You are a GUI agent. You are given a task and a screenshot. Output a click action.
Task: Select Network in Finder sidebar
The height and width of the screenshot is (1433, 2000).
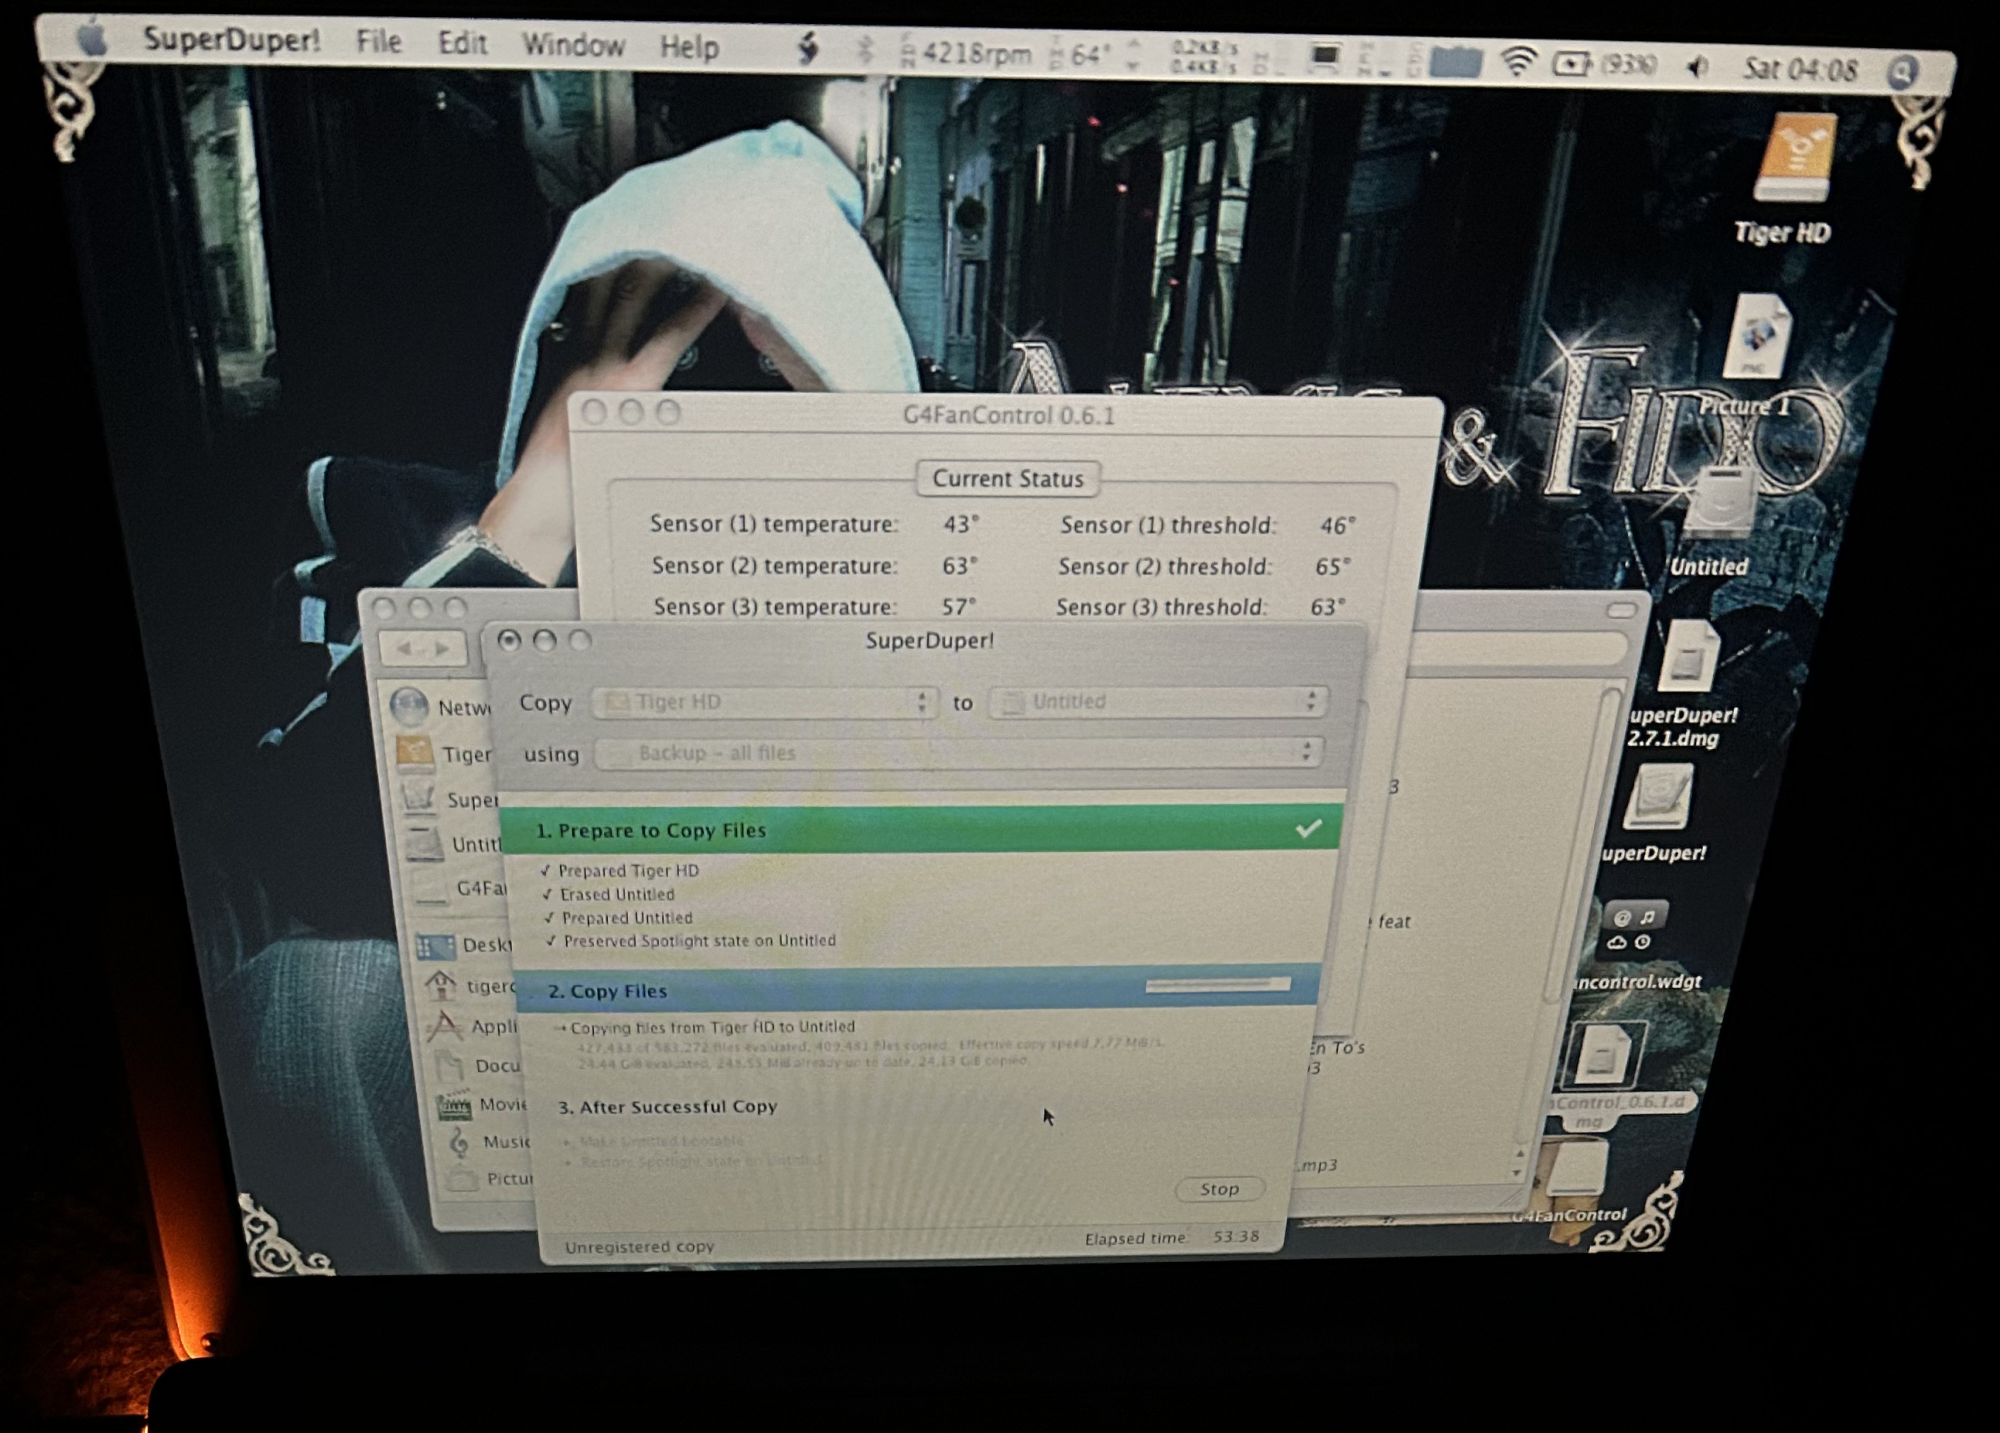(442, 707)
